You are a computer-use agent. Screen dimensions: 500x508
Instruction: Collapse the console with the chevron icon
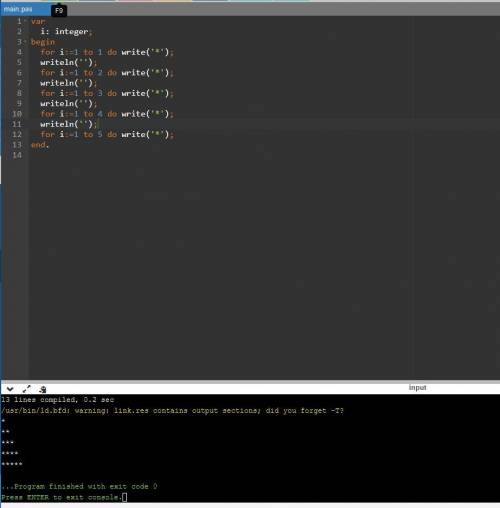10,389
